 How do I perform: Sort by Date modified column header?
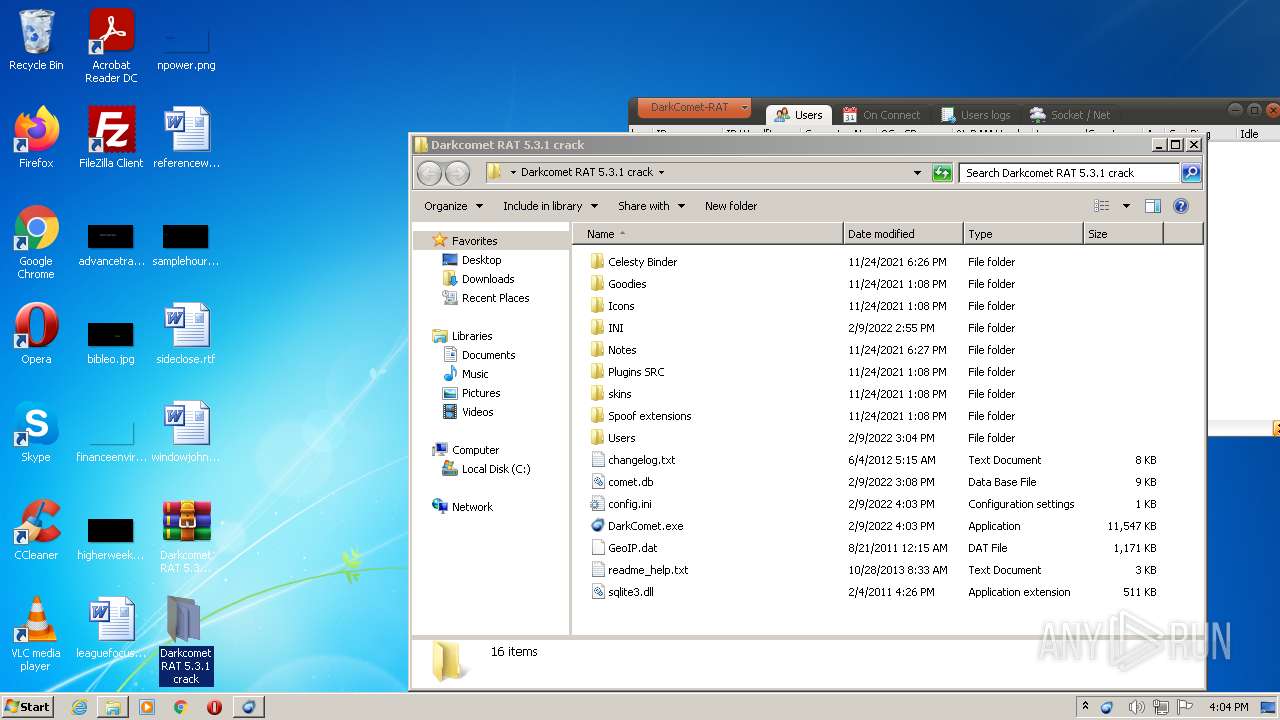click(903, 234)
